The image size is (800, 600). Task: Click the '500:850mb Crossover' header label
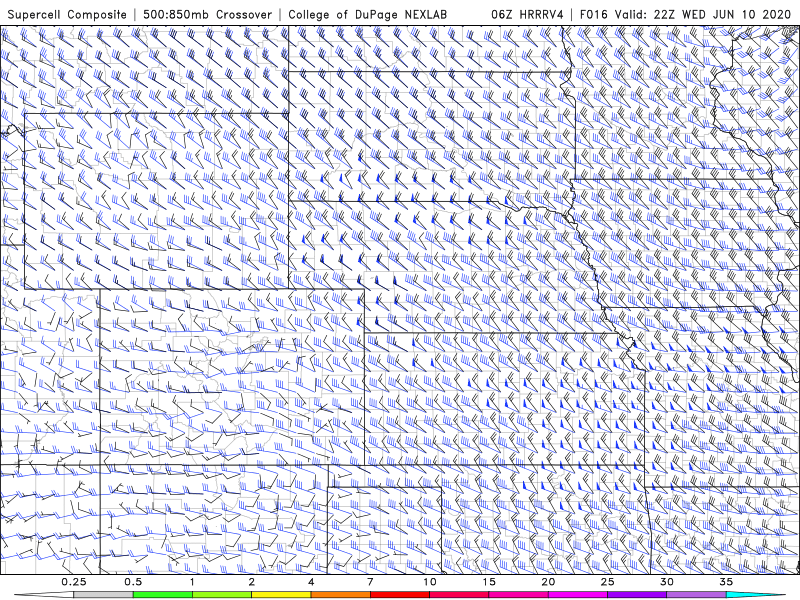pos(208,14)
